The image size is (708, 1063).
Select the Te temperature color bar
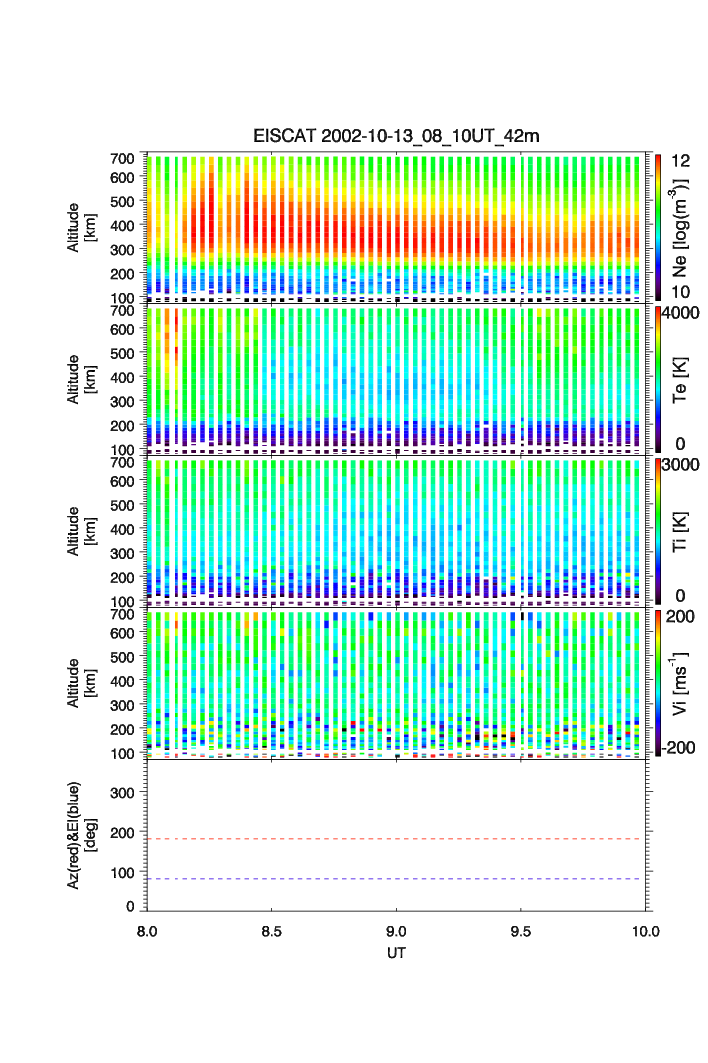coord(658,379)
